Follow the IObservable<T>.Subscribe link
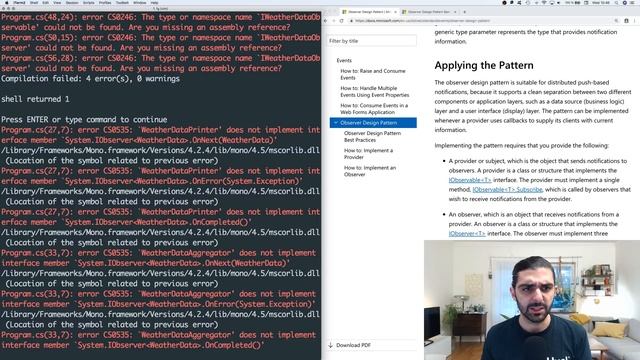Image resolution: width=640 pixels, height=360 pixels. 507,189
